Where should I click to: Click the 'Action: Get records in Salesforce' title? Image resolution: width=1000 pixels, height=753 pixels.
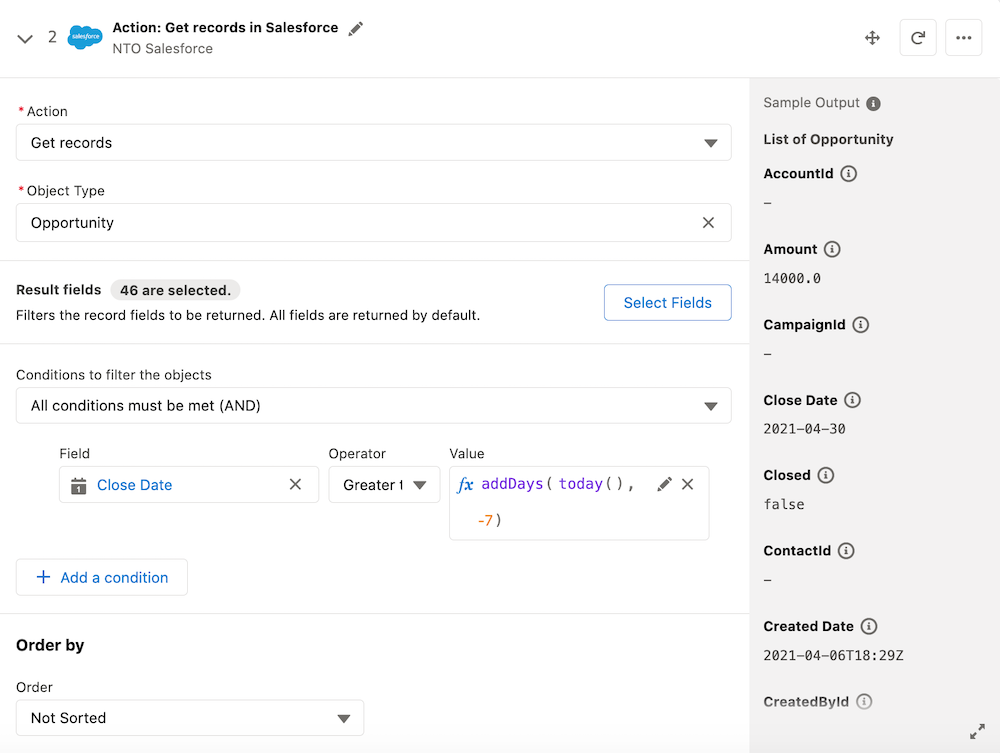225,27
